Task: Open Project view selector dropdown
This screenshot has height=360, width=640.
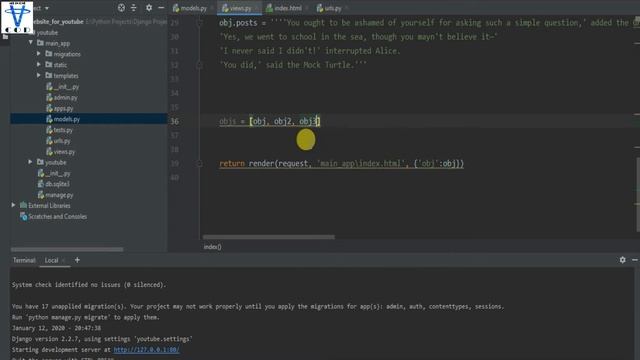Action: click(x=47, y=8)
